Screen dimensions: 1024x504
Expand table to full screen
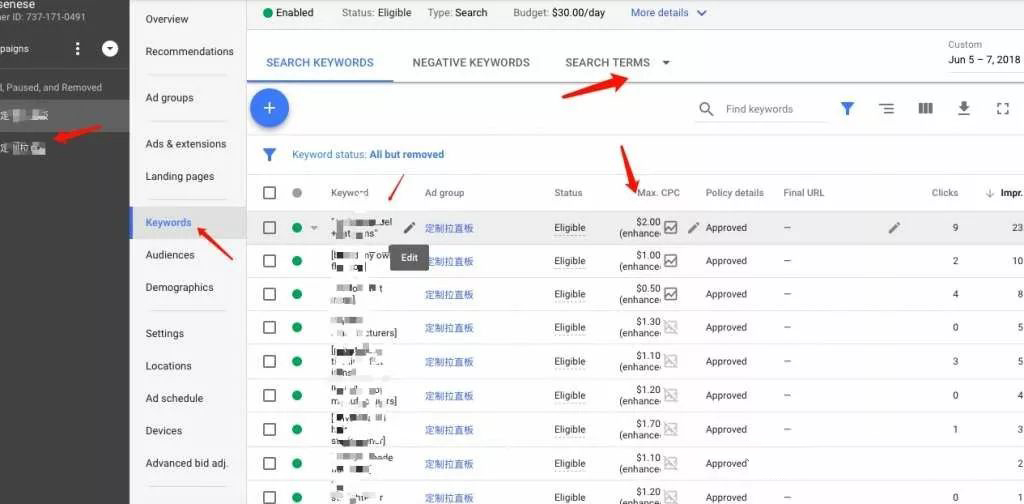(1003, 109)
